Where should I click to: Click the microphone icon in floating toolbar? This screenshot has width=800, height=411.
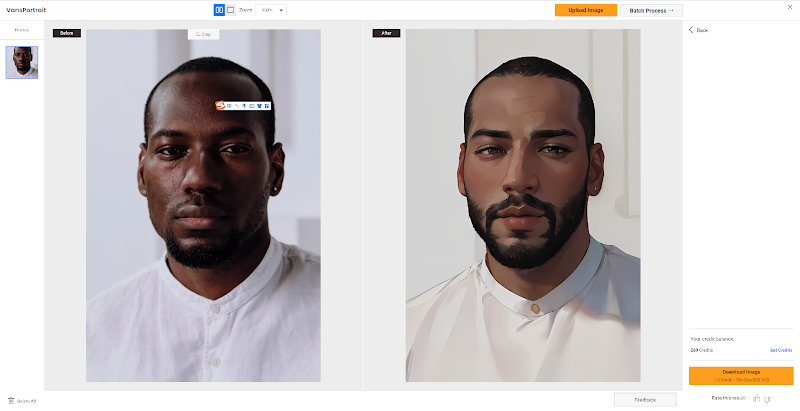click(244, 106)
